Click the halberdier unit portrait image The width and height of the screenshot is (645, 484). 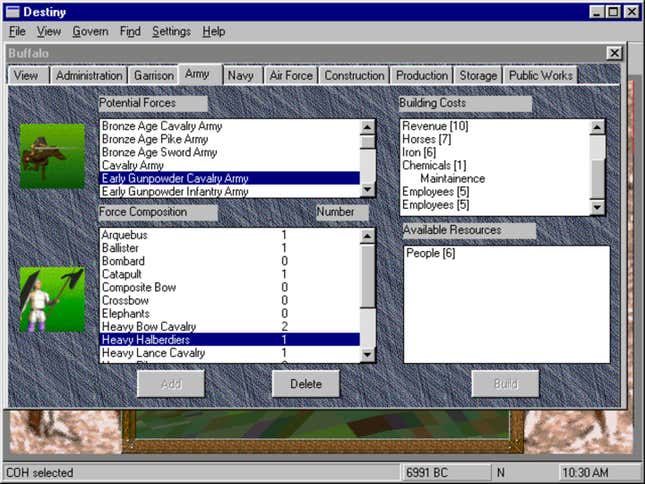[52, 299]
